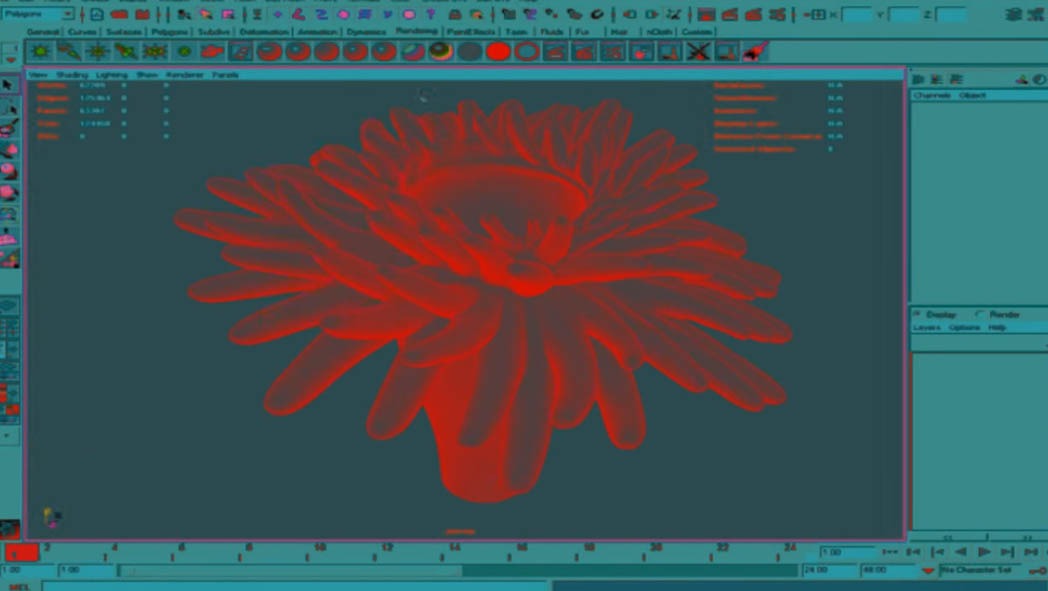Viewport: 1048px width, 591px height.
Task: Create a directional light from the shelf
Action: tap(69, 51)
